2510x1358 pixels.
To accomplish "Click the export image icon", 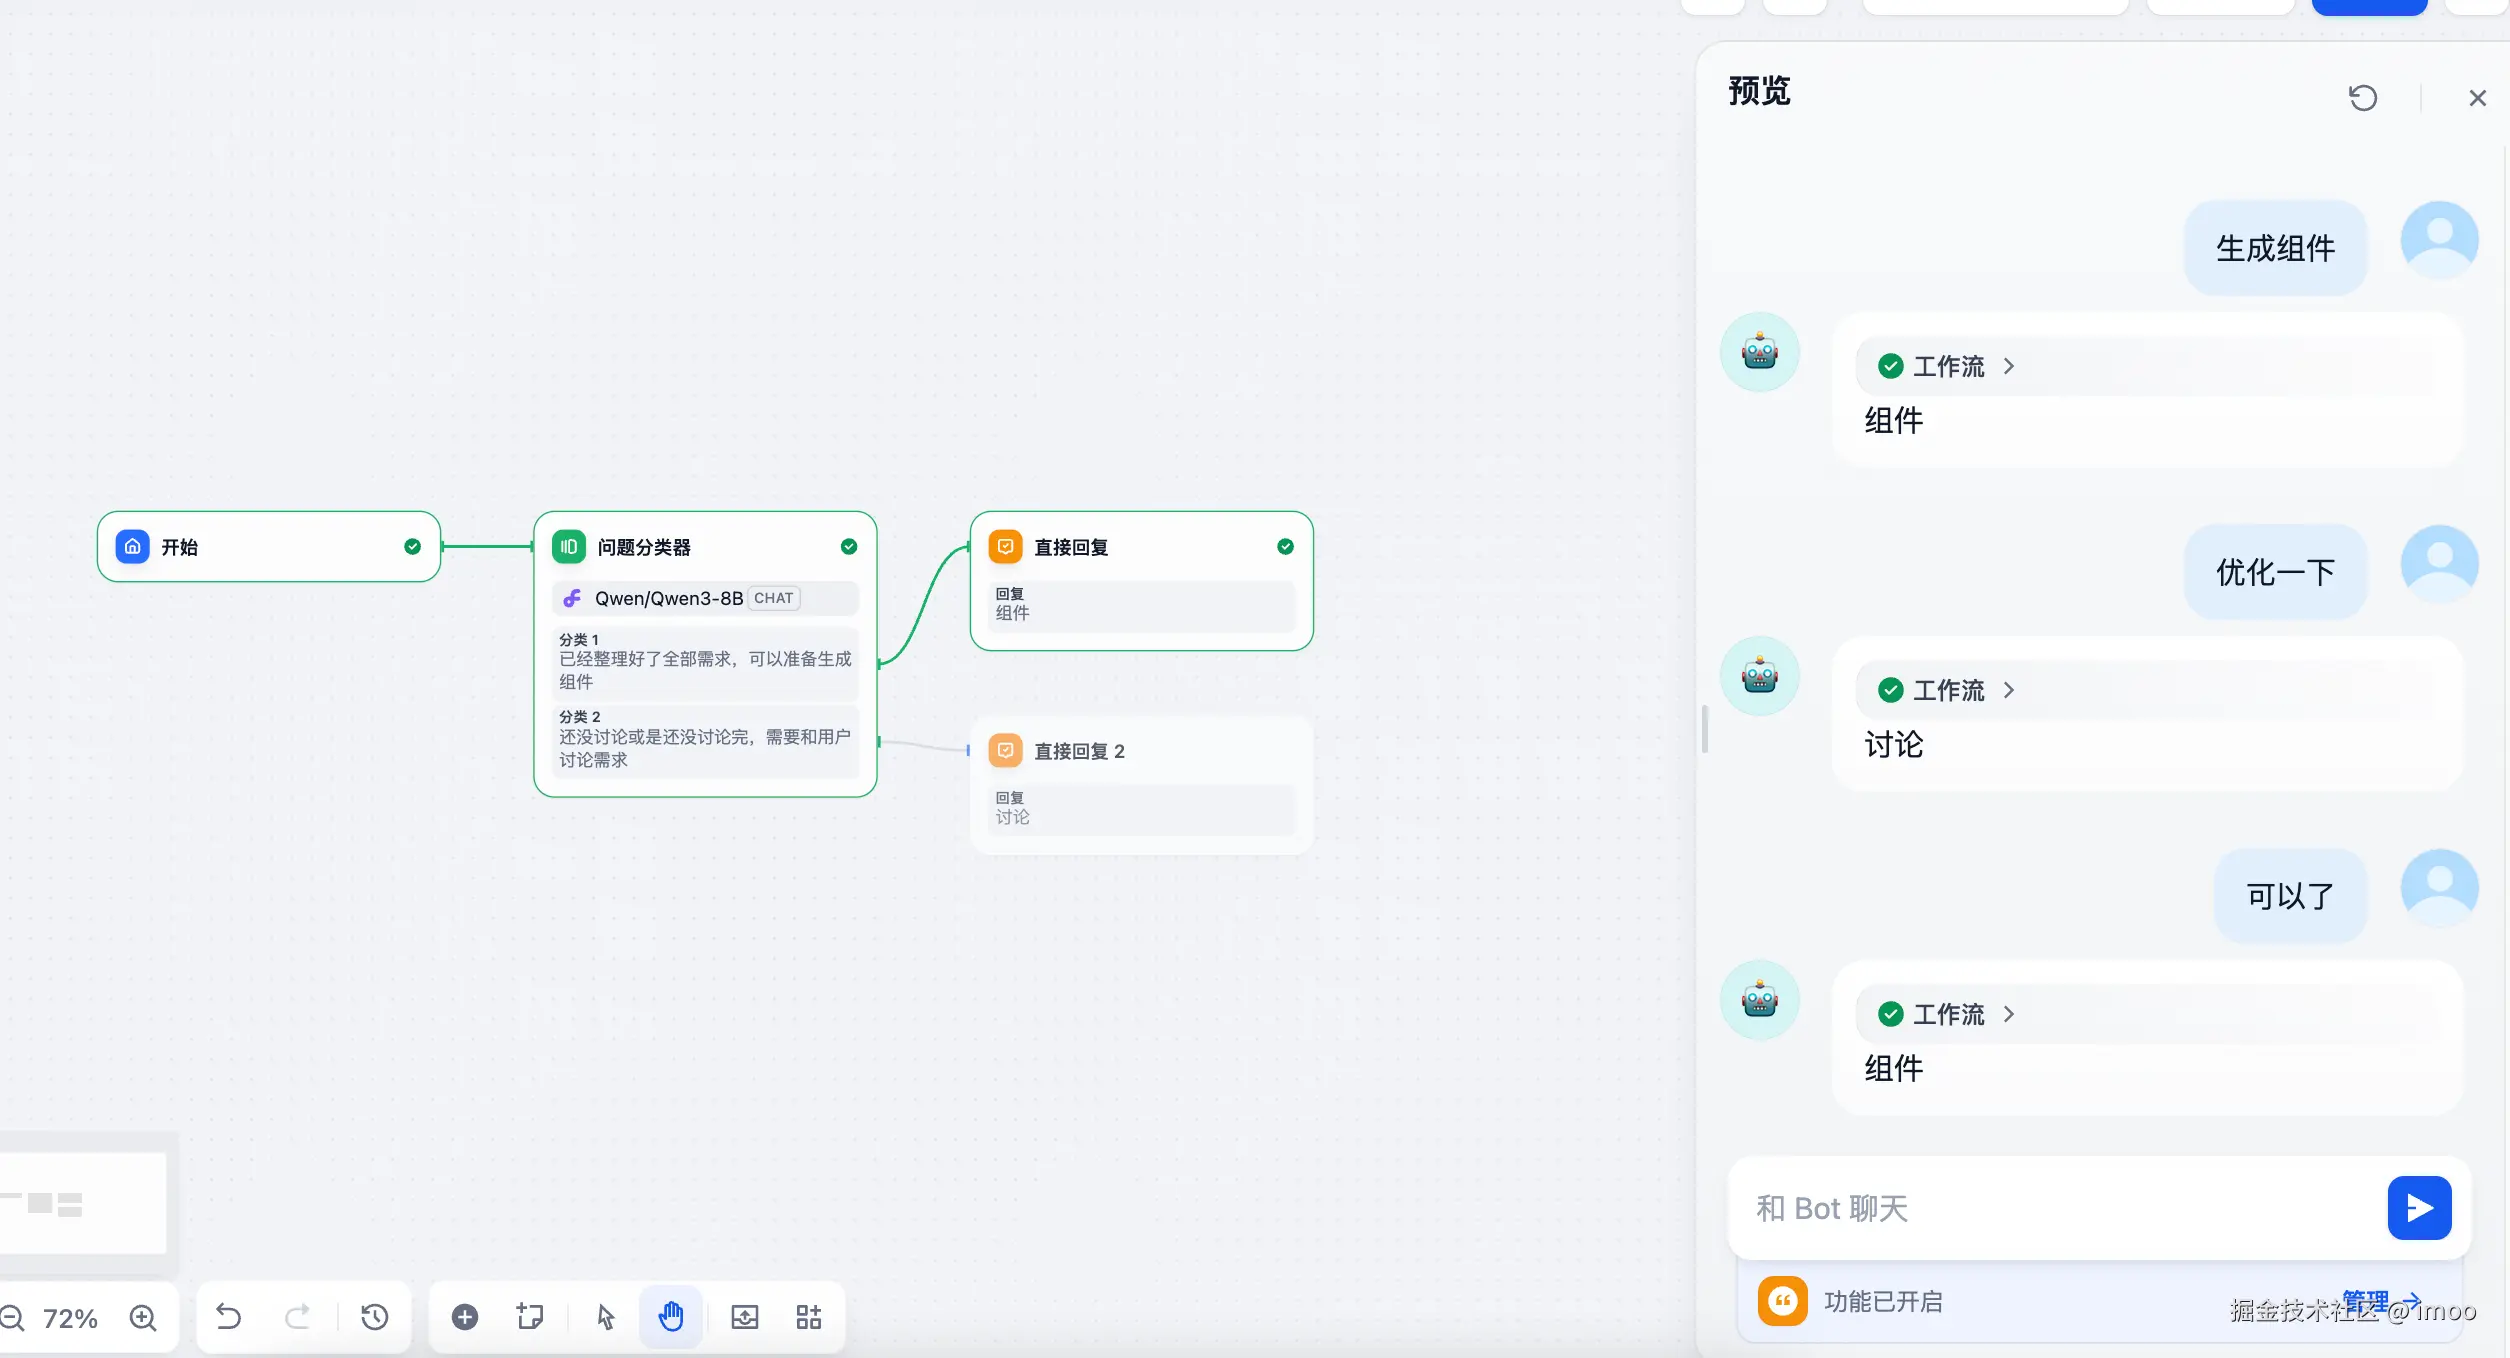I will tap(745, 1317).
